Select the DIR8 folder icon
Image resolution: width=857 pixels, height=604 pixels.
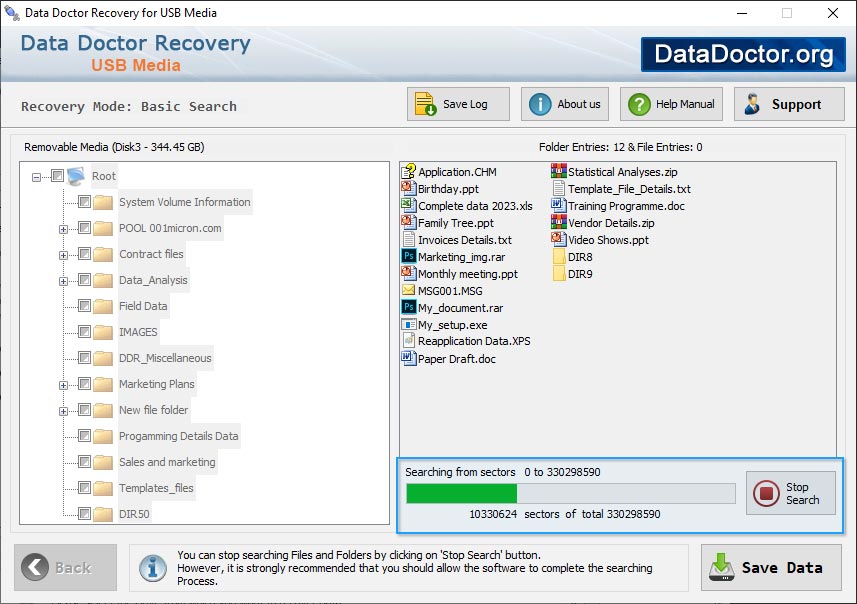[559, 256]
